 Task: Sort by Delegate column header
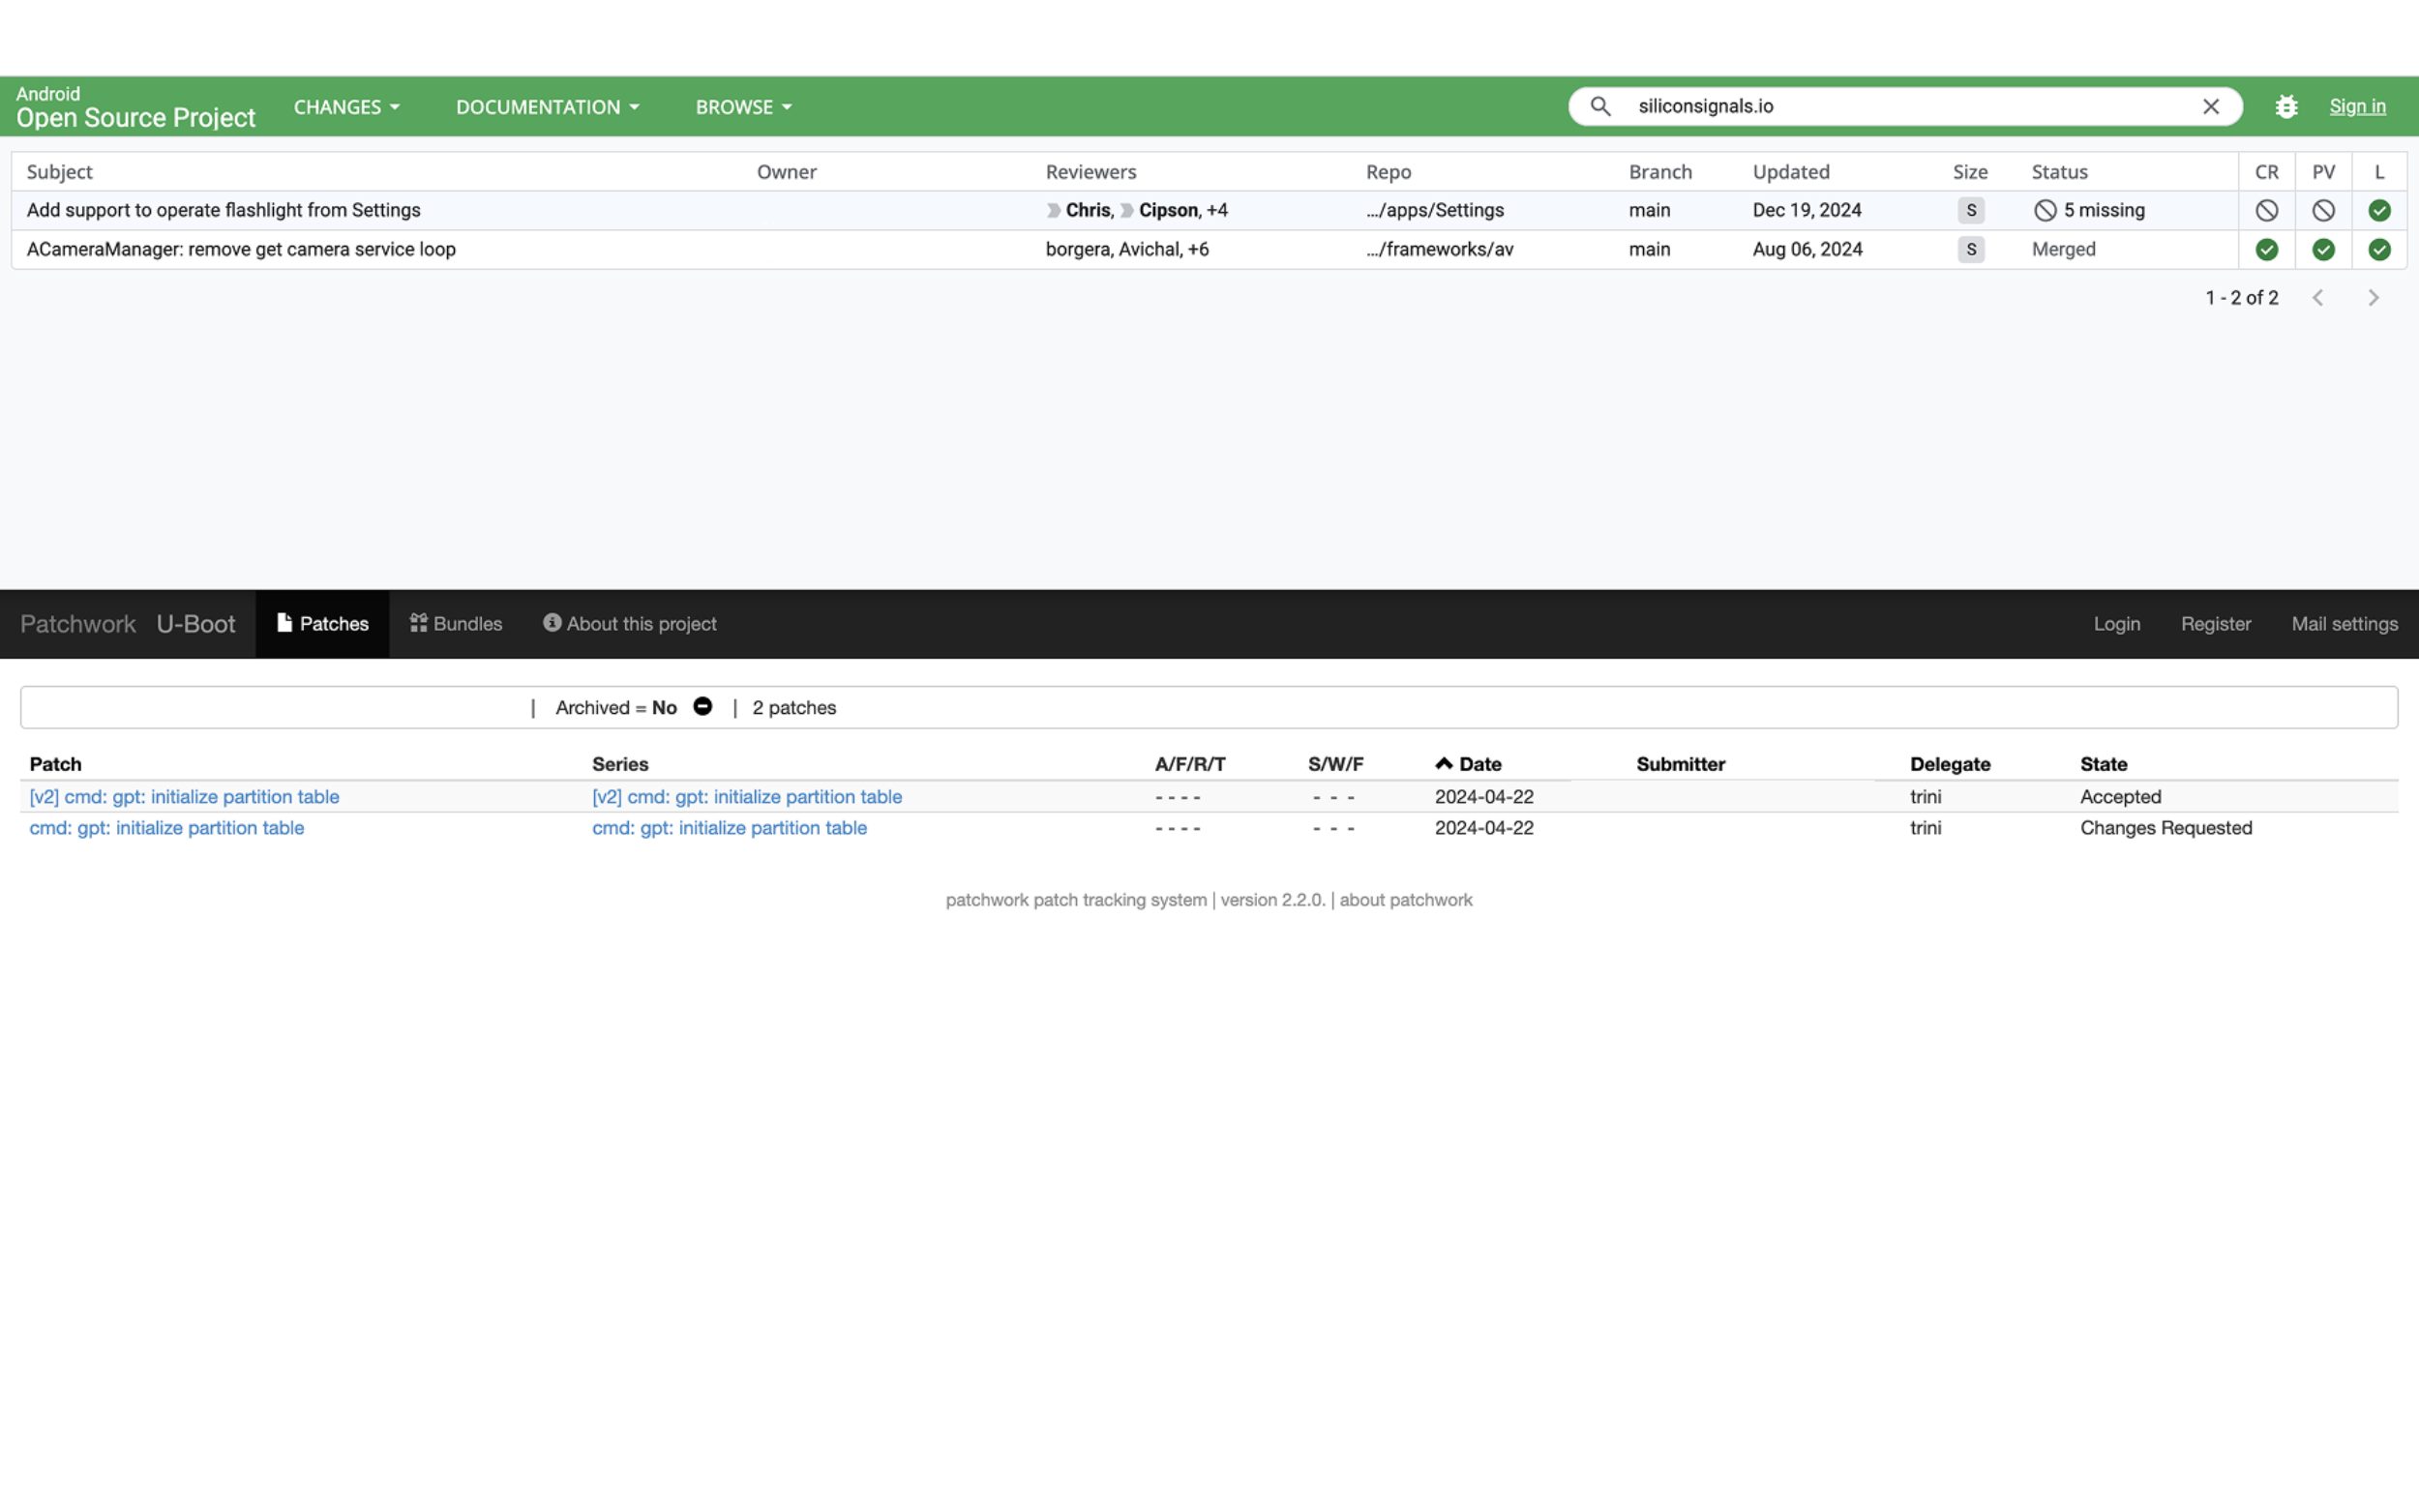point(1949,764)
